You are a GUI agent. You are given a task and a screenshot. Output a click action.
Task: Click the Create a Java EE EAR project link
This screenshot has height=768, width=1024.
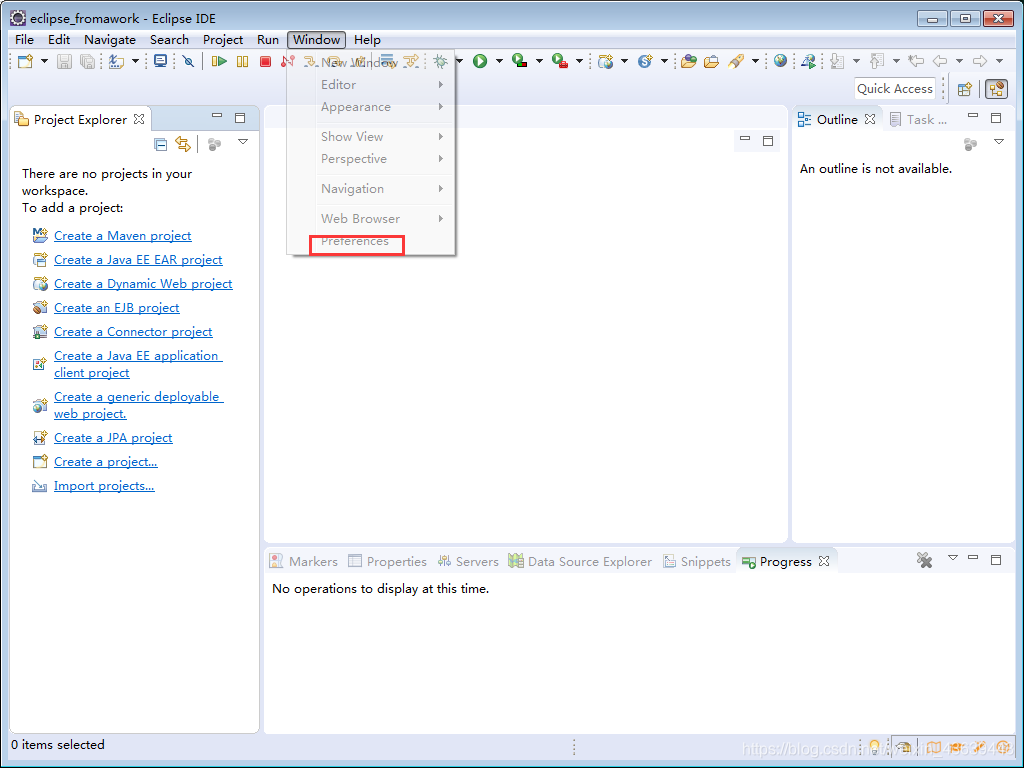point(138,260)
